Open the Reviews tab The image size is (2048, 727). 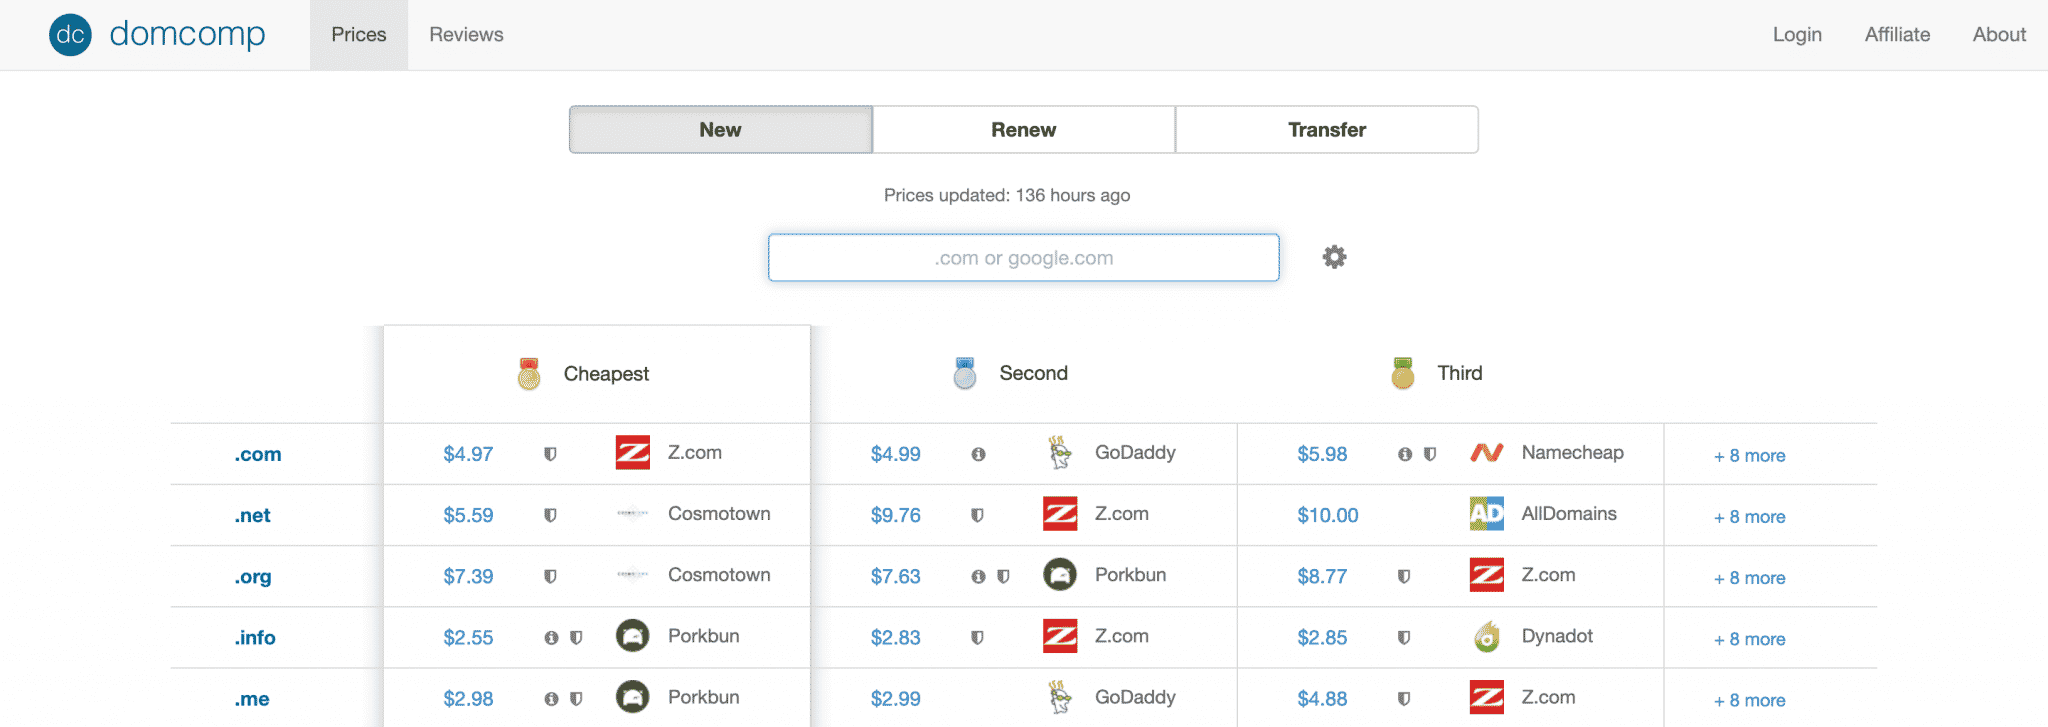[466, 35]
